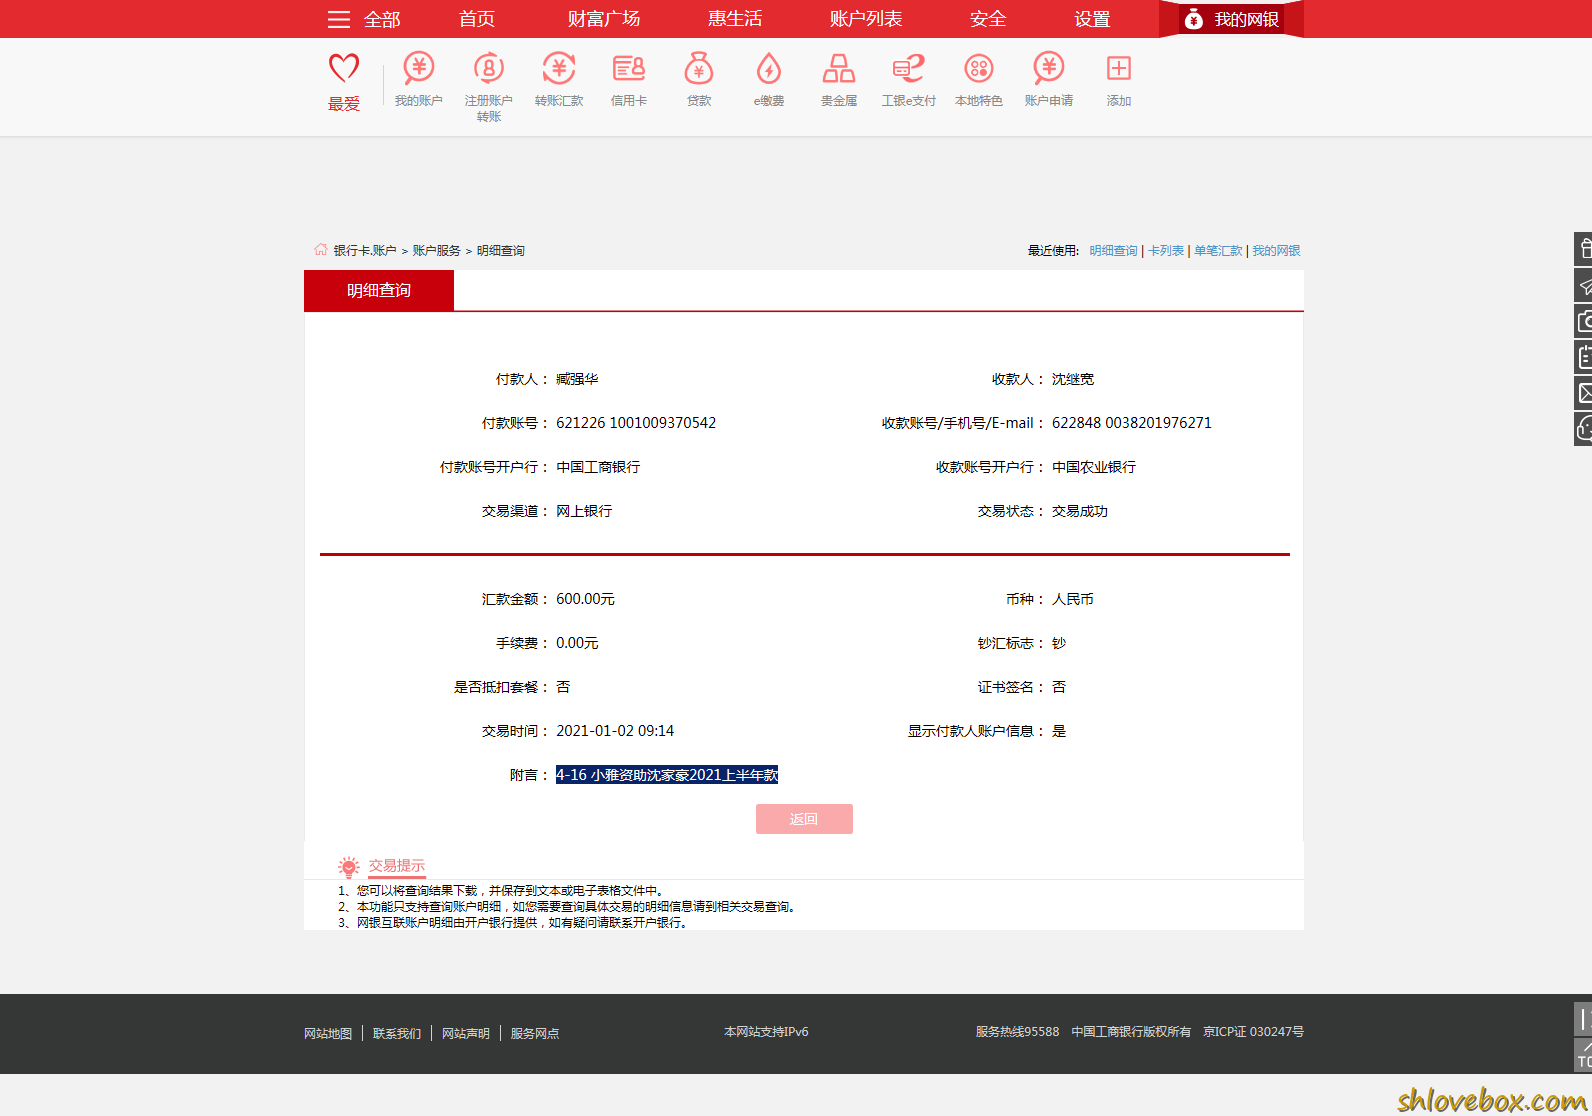Click the transaction time 2021-01-02 09:14
The width and height of the screenshot is (1592, 1116).
coord(615,731)
